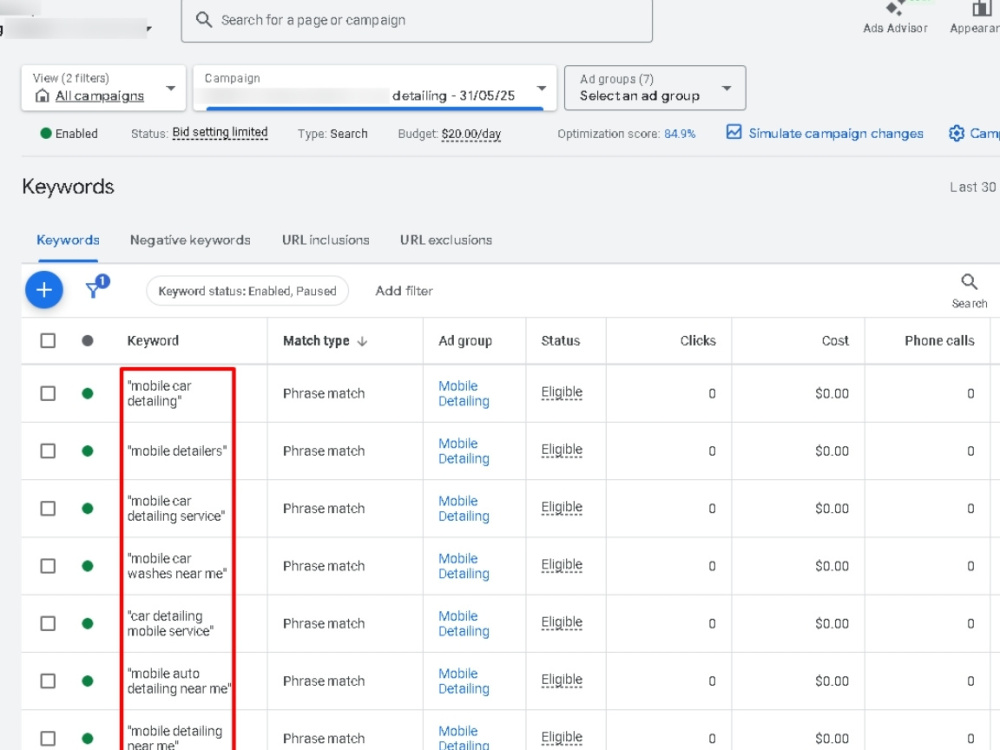Viewport: 1000px width, 750px height.
Task: Expand the account selector arrow
Action: pyautogui.click(x=149, y=29)
